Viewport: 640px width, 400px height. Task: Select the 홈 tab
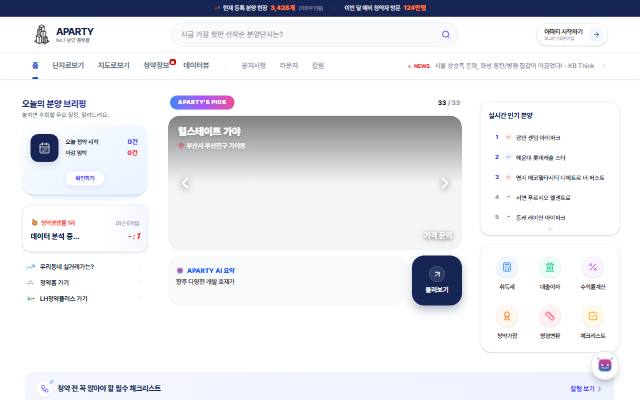tap(35, 65)
